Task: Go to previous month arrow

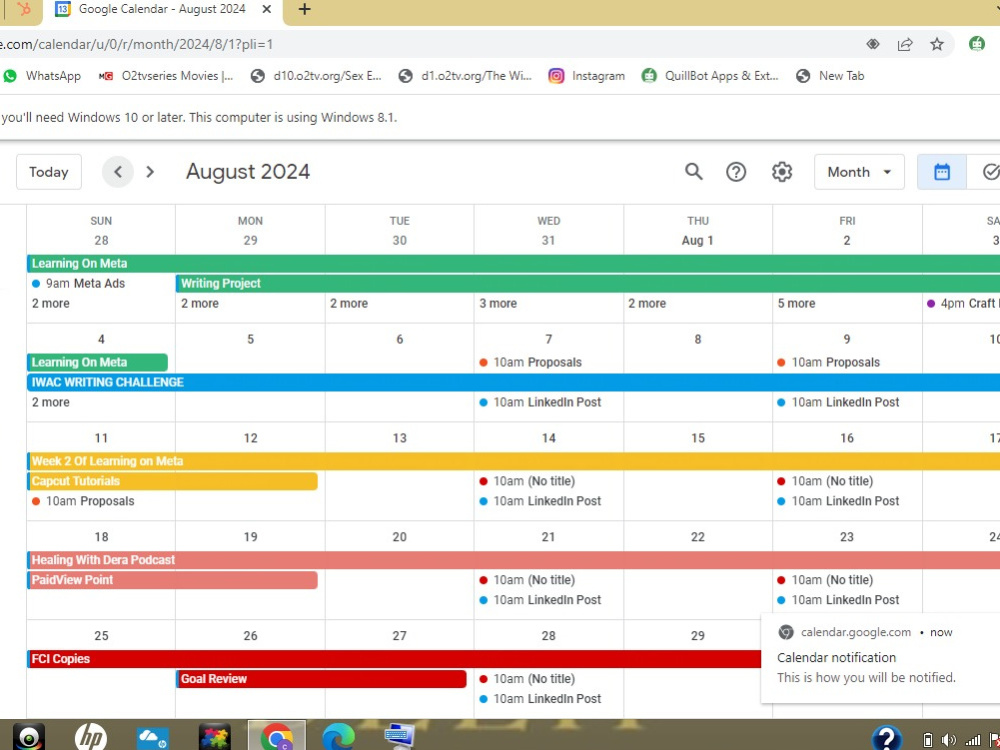Action: point(117,172)
